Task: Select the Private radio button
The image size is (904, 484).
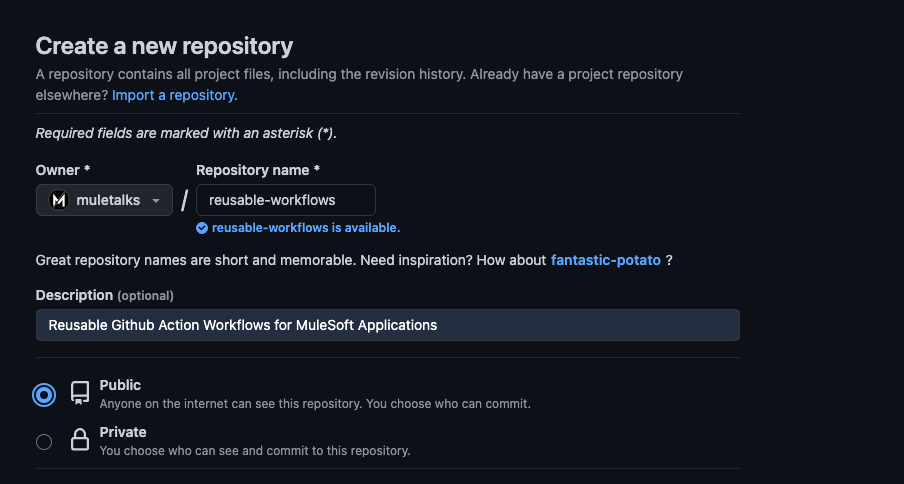Action: tap(44, 442)
